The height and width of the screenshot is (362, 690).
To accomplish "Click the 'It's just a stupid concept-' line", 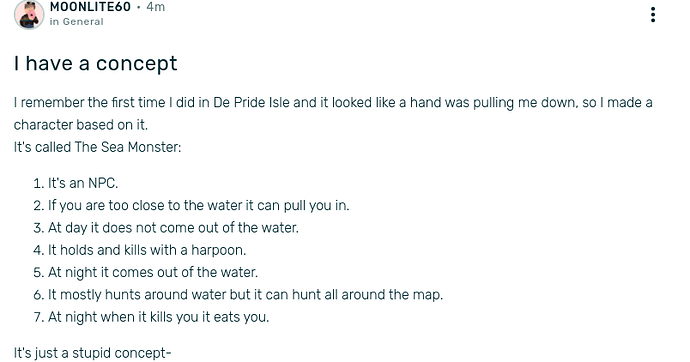I will (92, 353).
